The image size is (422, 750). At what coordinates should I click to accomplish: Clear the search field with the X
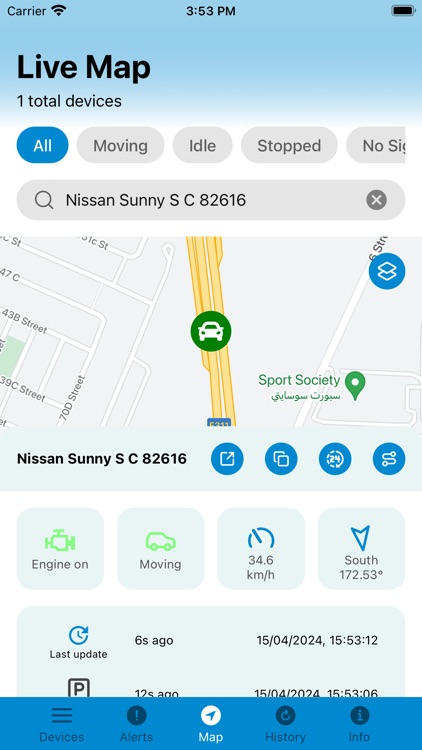(377, 200)
